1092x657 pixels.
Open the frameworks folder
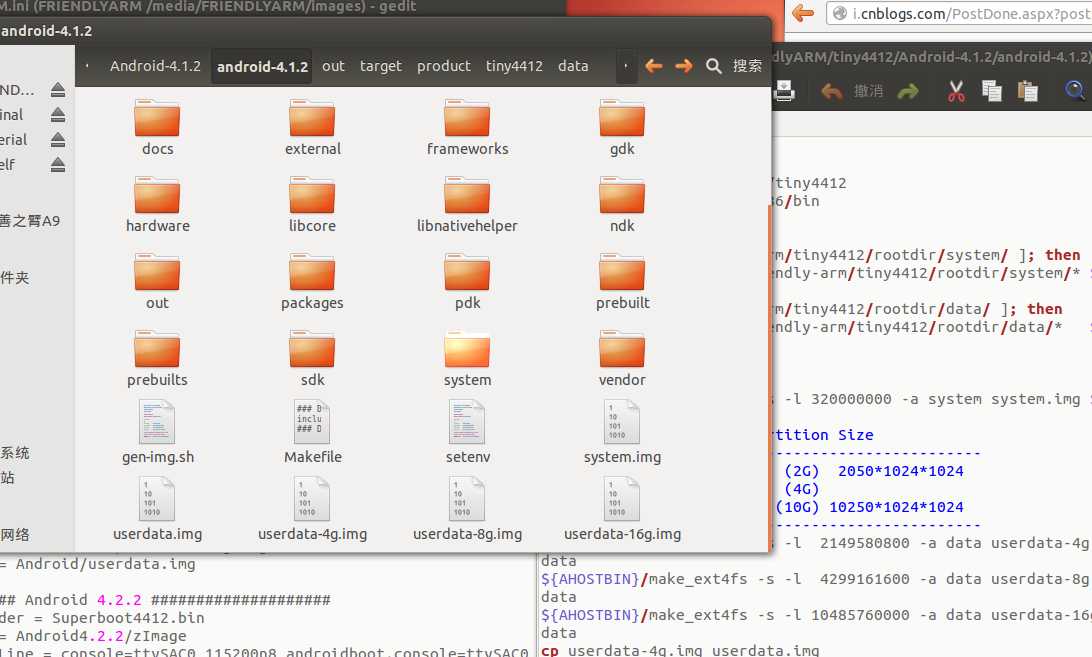[467, 128]
